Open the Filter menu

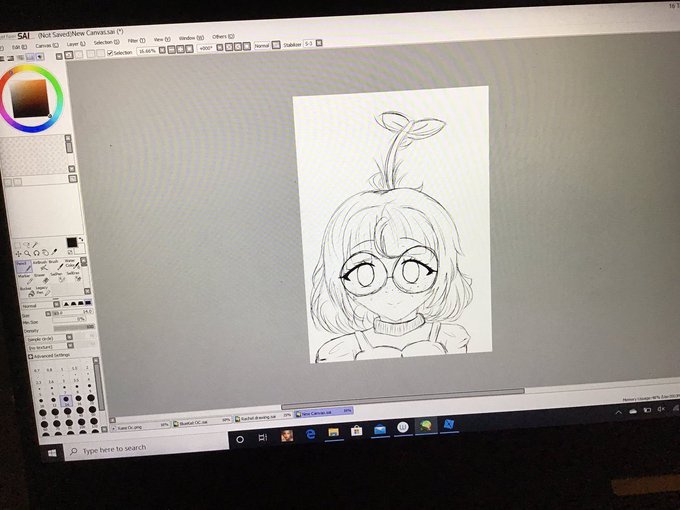click(x=136, y=41)
